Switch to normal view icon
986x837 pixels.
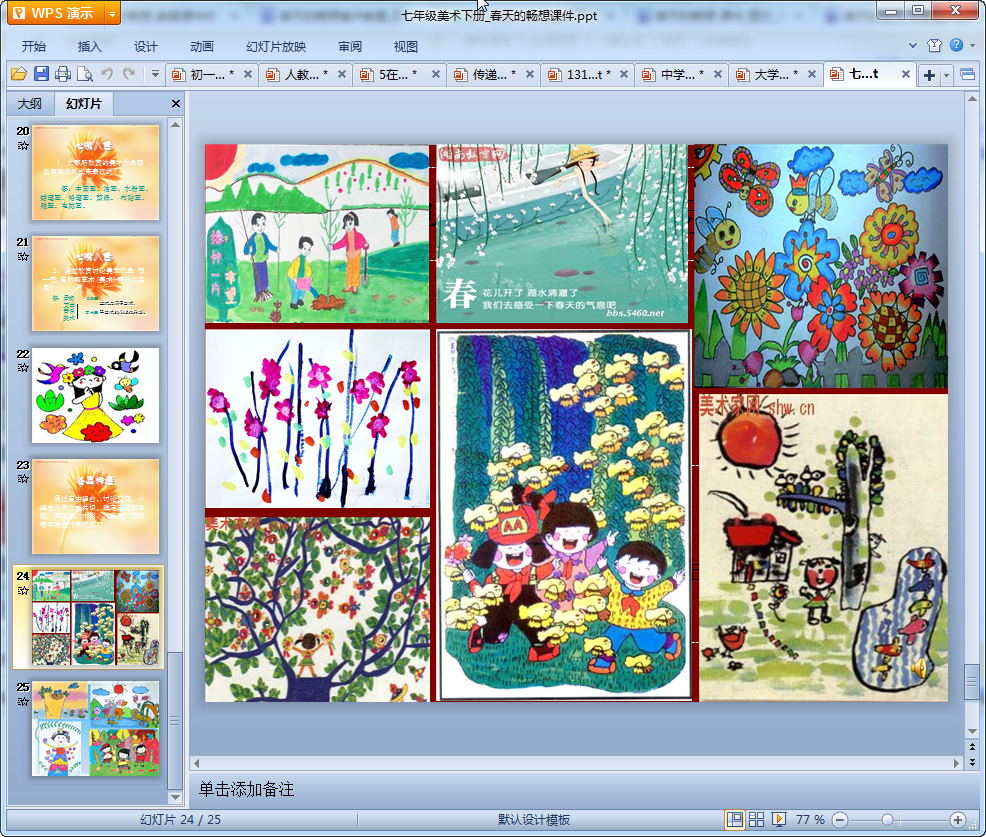(x=734, y=819)
